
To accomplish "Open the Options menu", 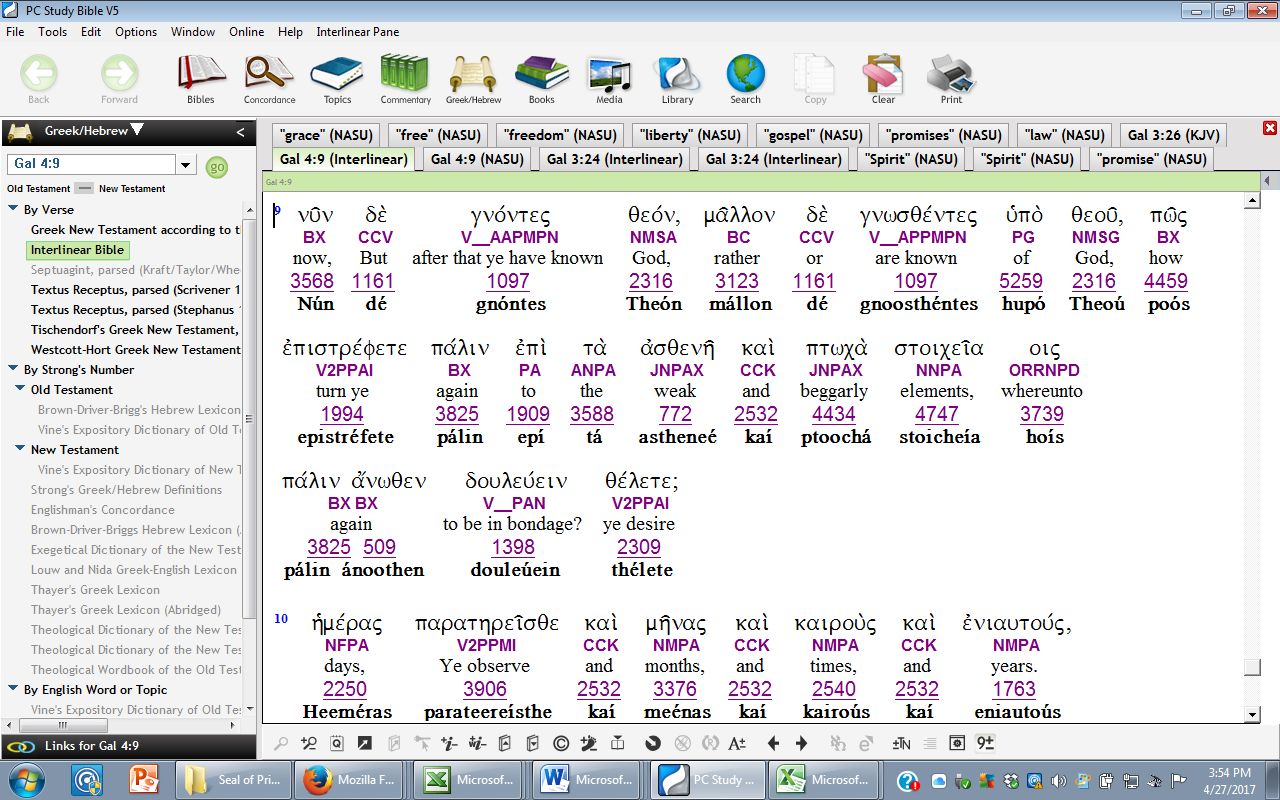I will tap(136, 32).
